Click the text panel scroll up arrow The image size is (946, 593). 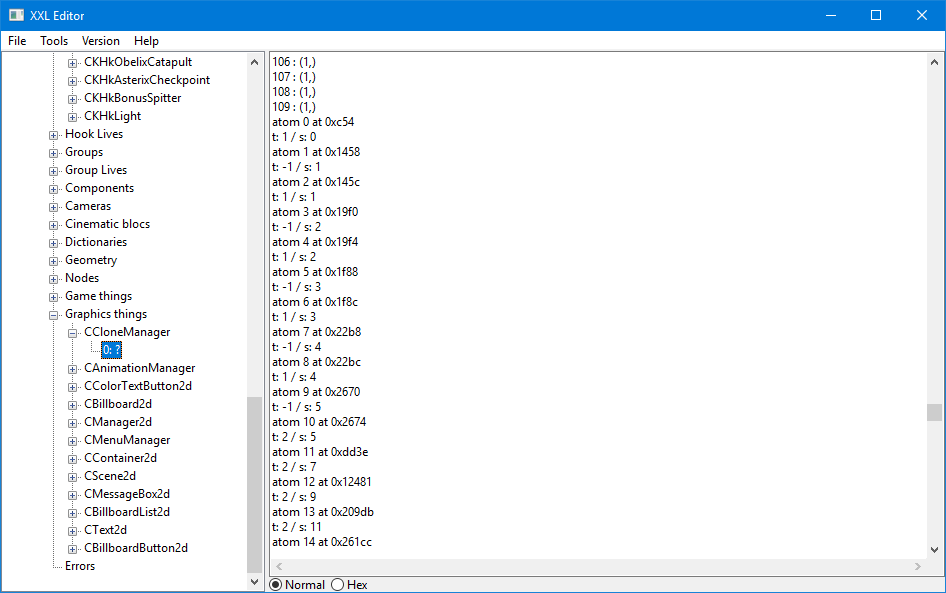[x=935, y=62]
